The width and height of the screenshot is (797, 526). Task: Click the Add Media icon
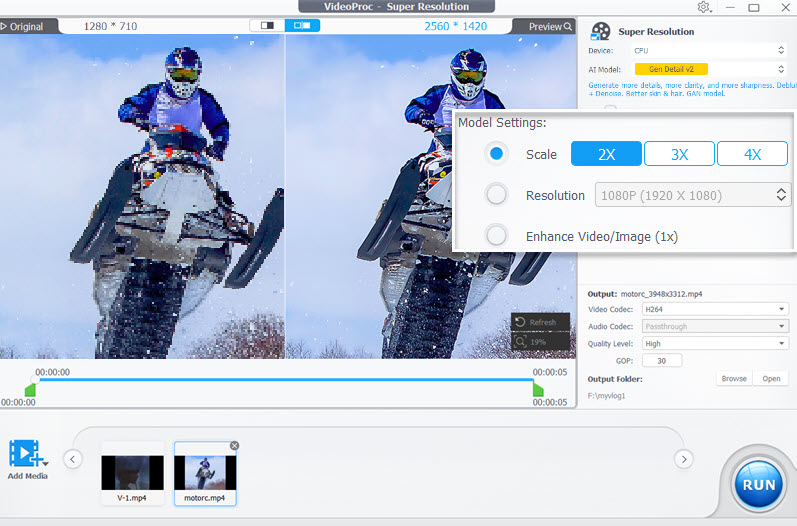tap(26, 455)
